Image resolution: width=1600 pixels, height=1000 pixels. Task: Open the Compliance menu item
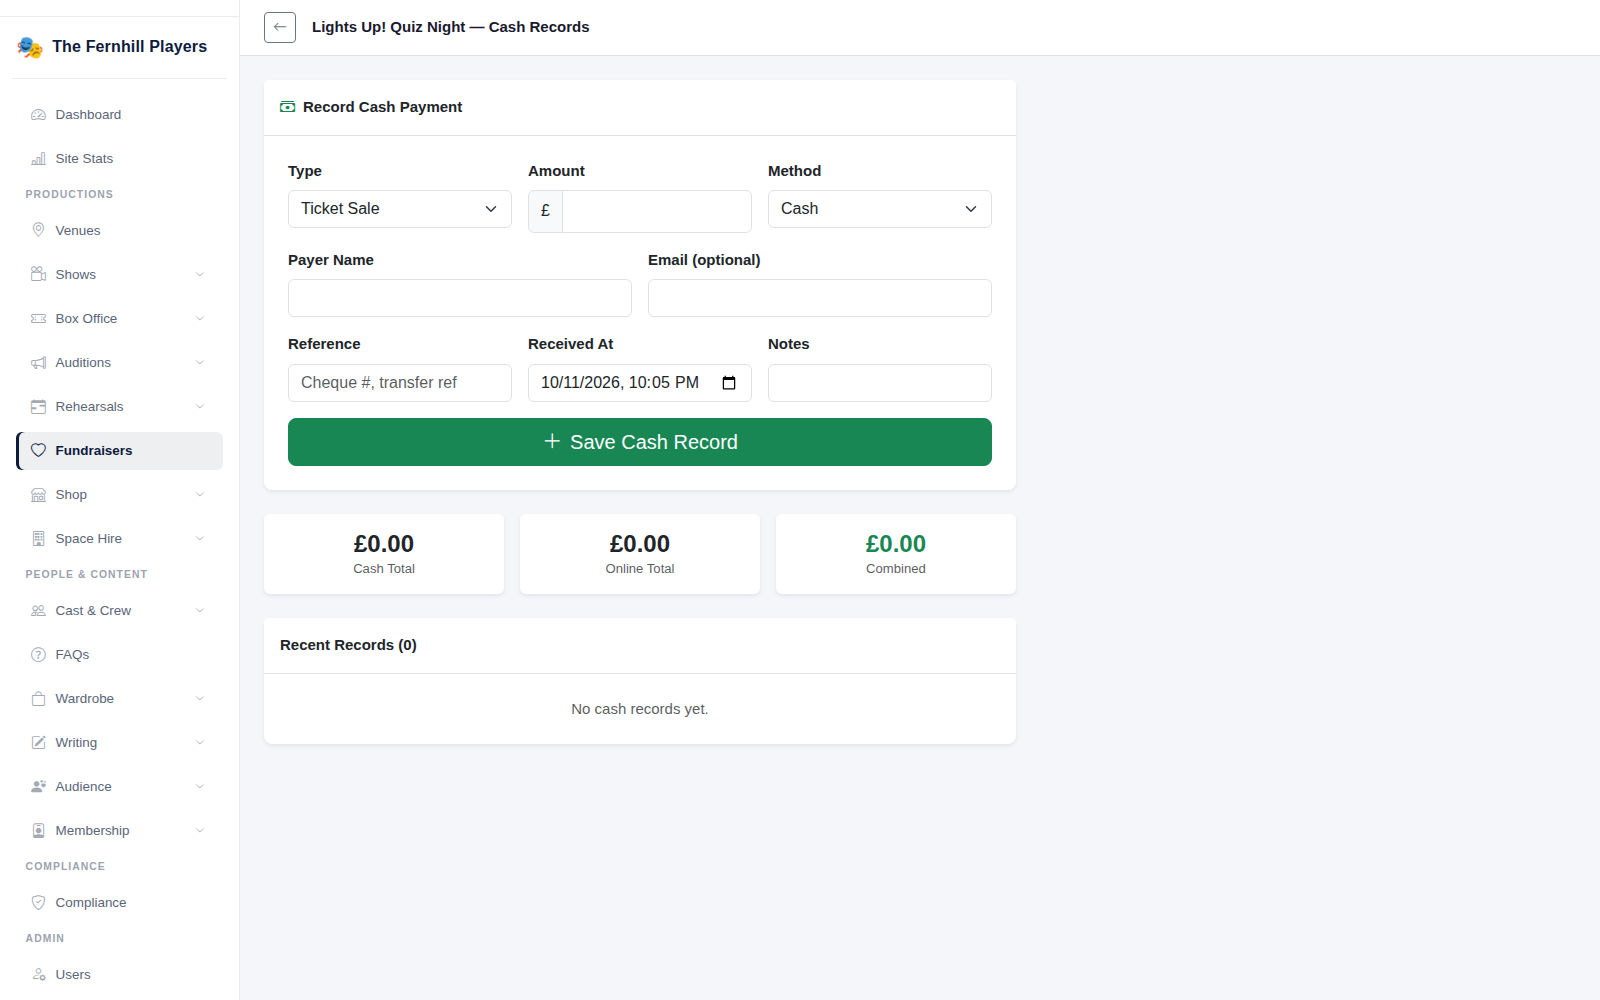pos(119,903)
